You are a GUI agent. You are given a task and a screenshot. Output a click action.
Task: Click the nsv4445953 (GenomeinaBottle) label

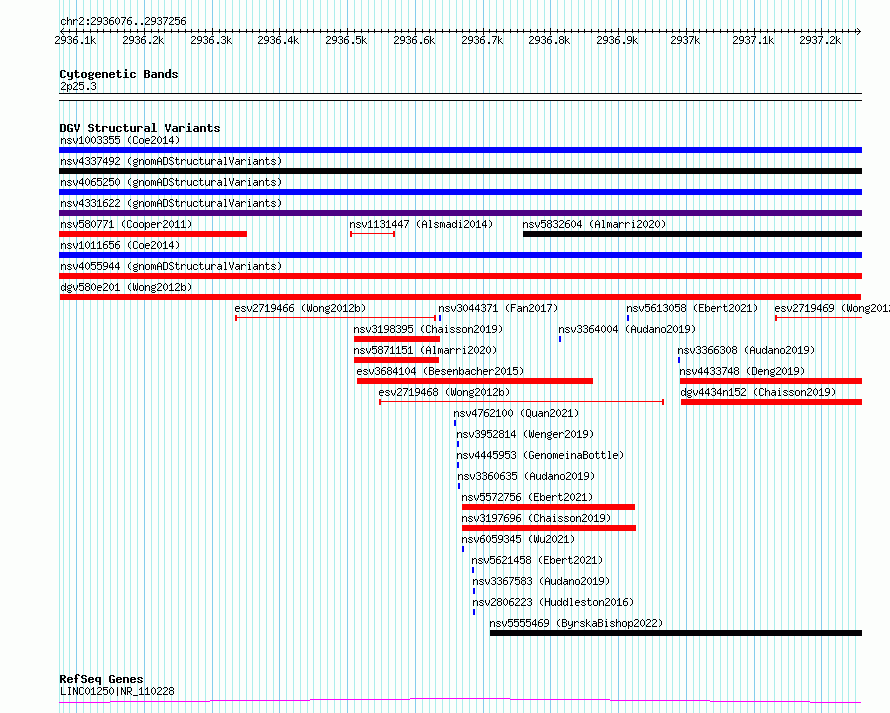[540, 455]
